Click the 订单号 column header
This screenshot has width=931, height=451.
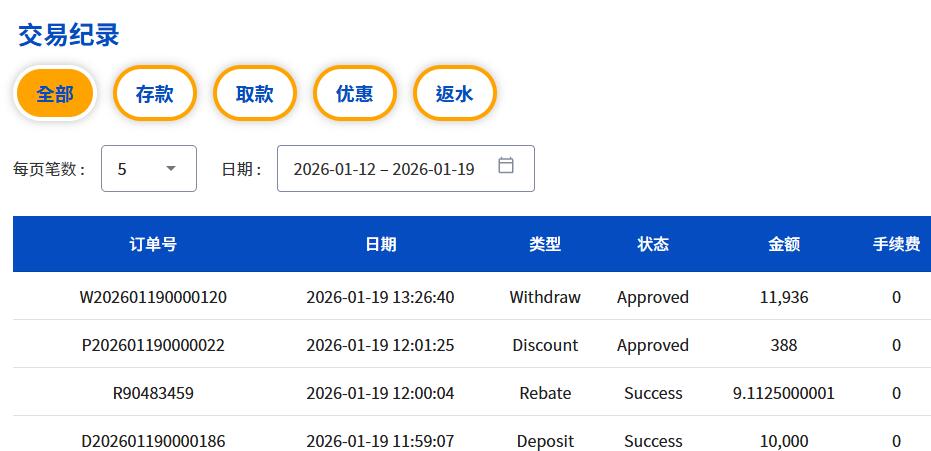[x=153, y=244]
